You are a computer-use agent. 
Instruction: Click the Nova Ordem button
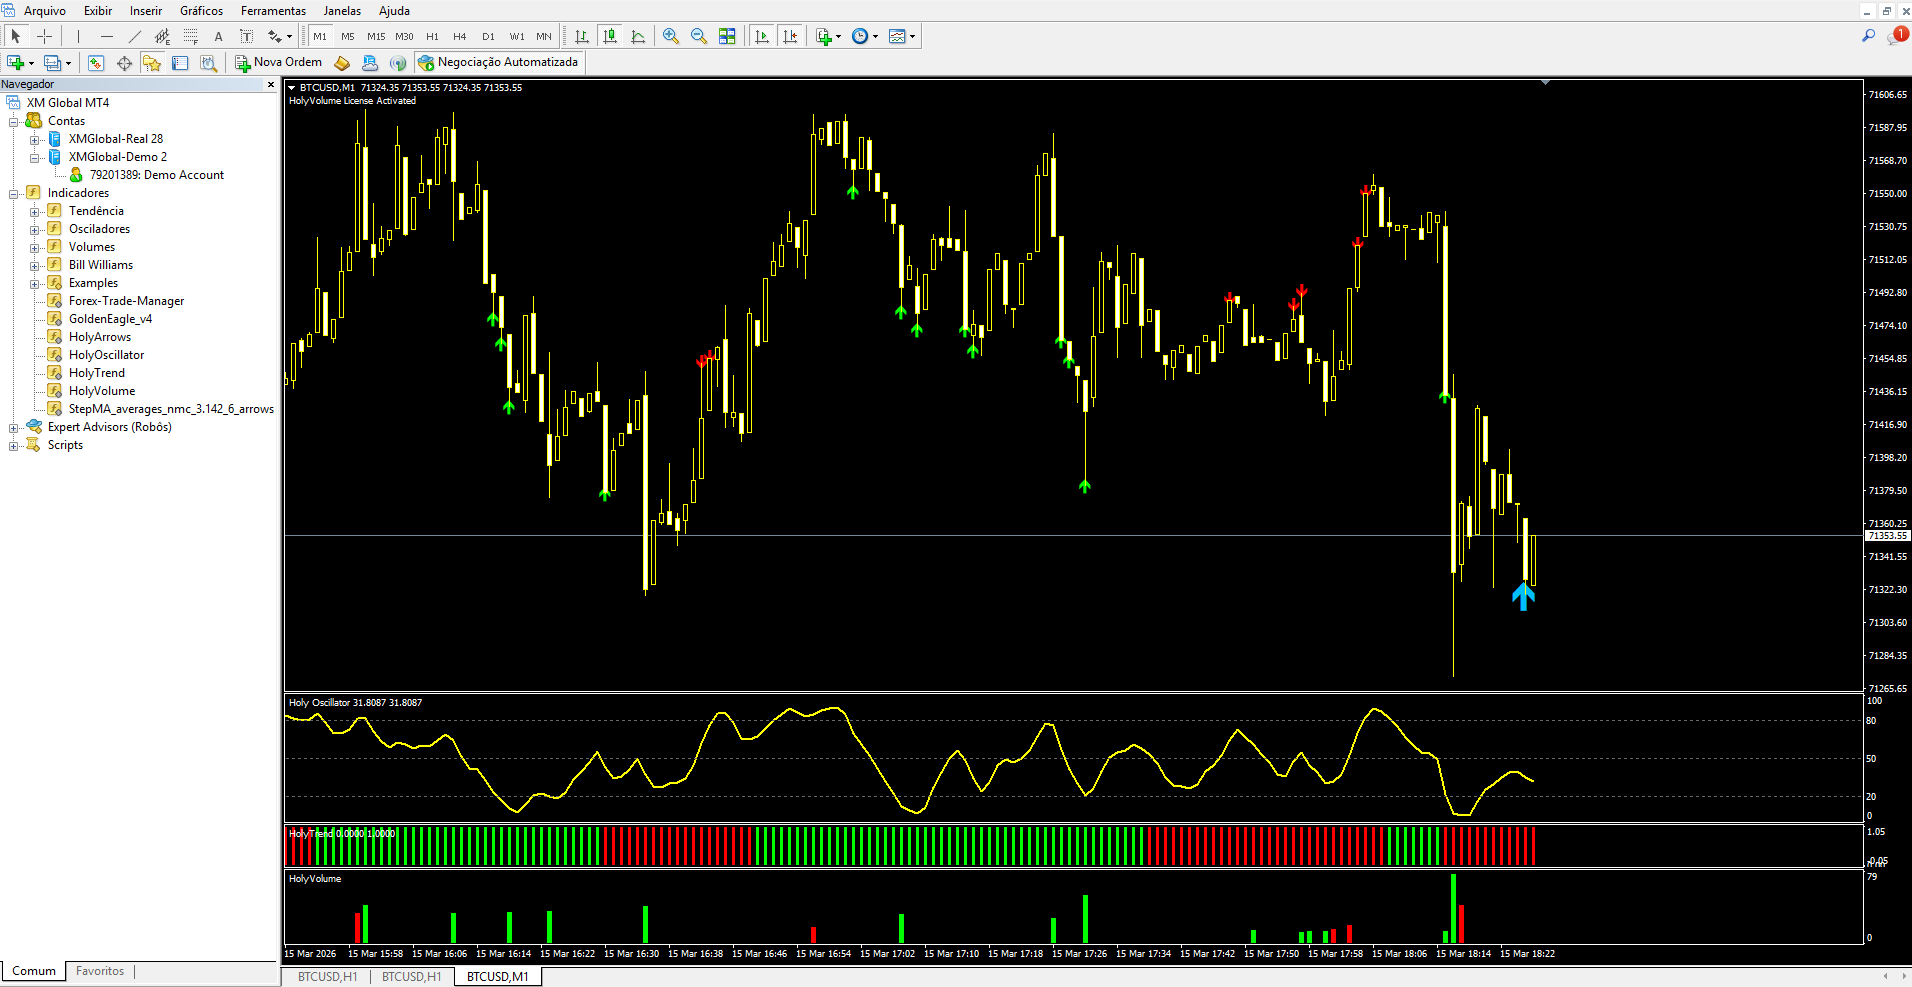coord(278,62)
